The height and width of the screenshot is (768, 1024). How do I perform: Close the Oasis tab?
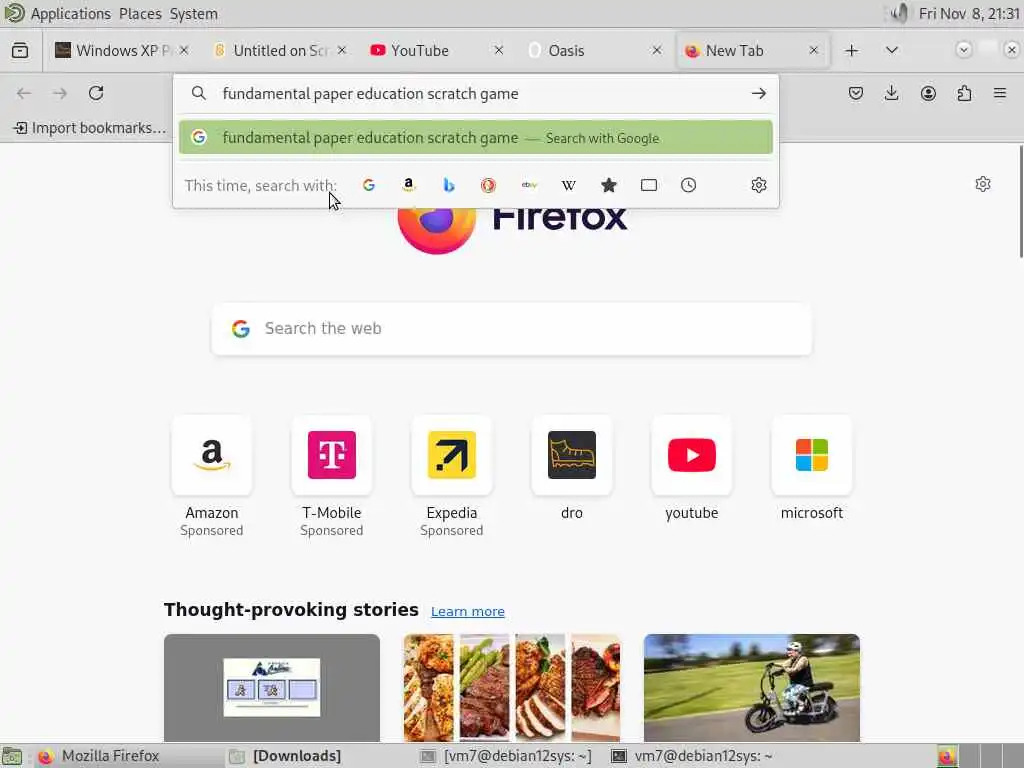[x=657, y=50]
